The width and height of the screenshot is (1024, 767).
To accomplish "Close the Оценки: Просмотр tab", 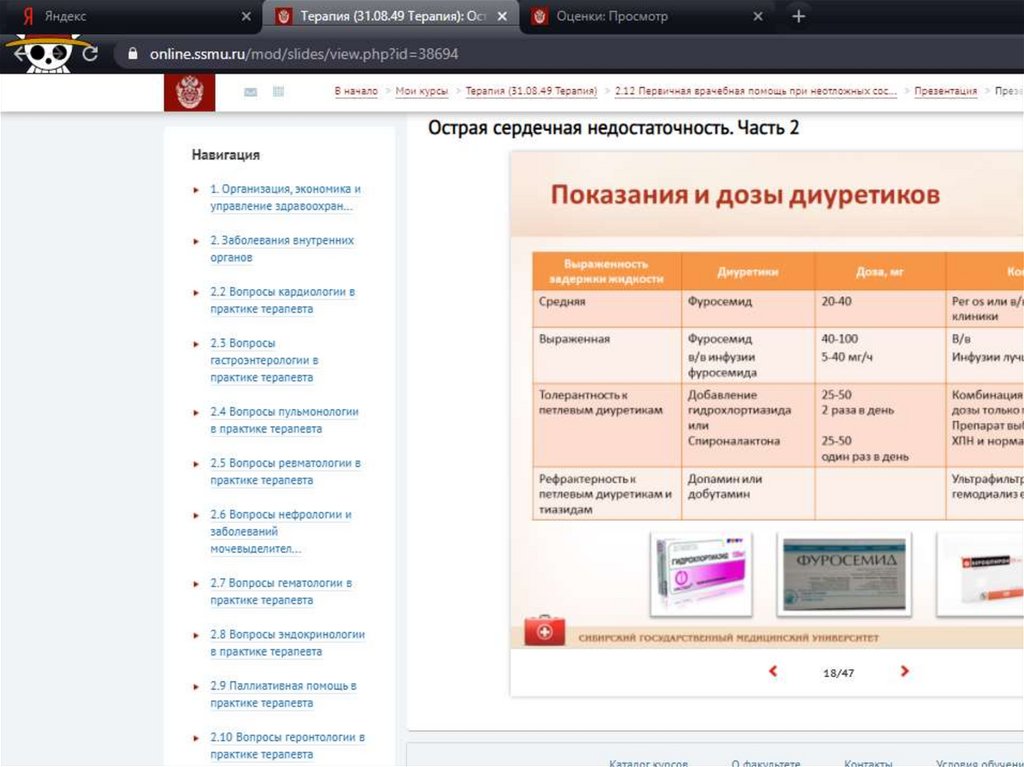I will click(758, 17).
